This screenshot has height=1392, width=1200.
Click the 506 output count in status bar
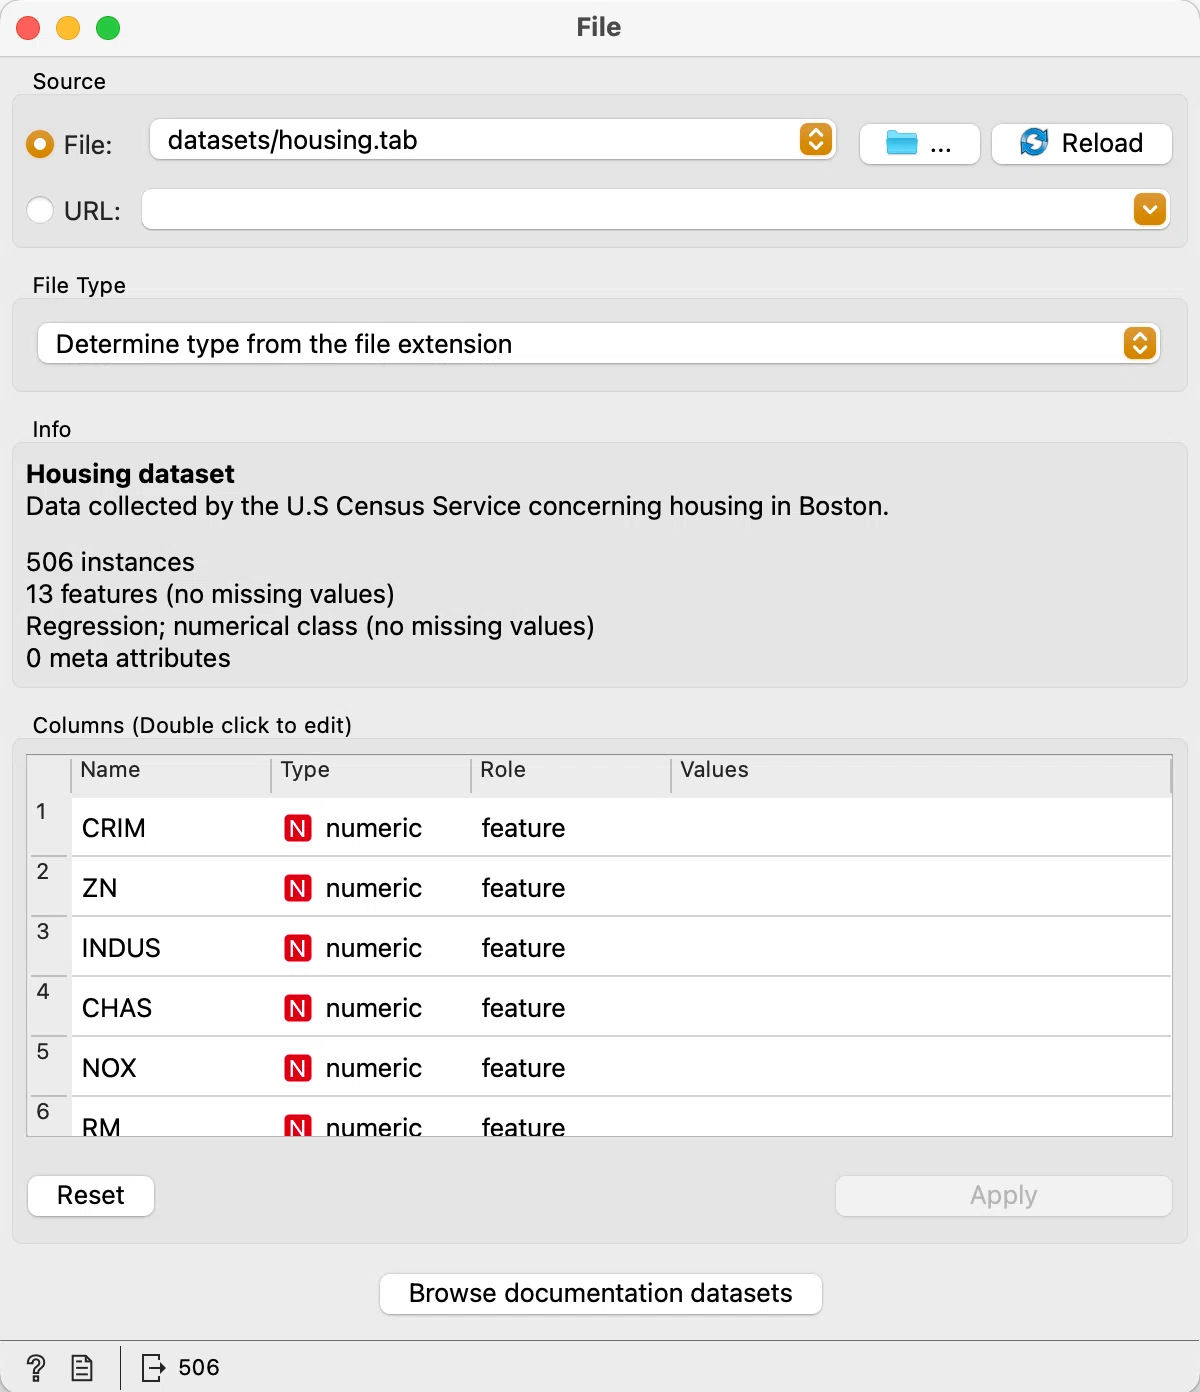click(x=199, y=1367)
